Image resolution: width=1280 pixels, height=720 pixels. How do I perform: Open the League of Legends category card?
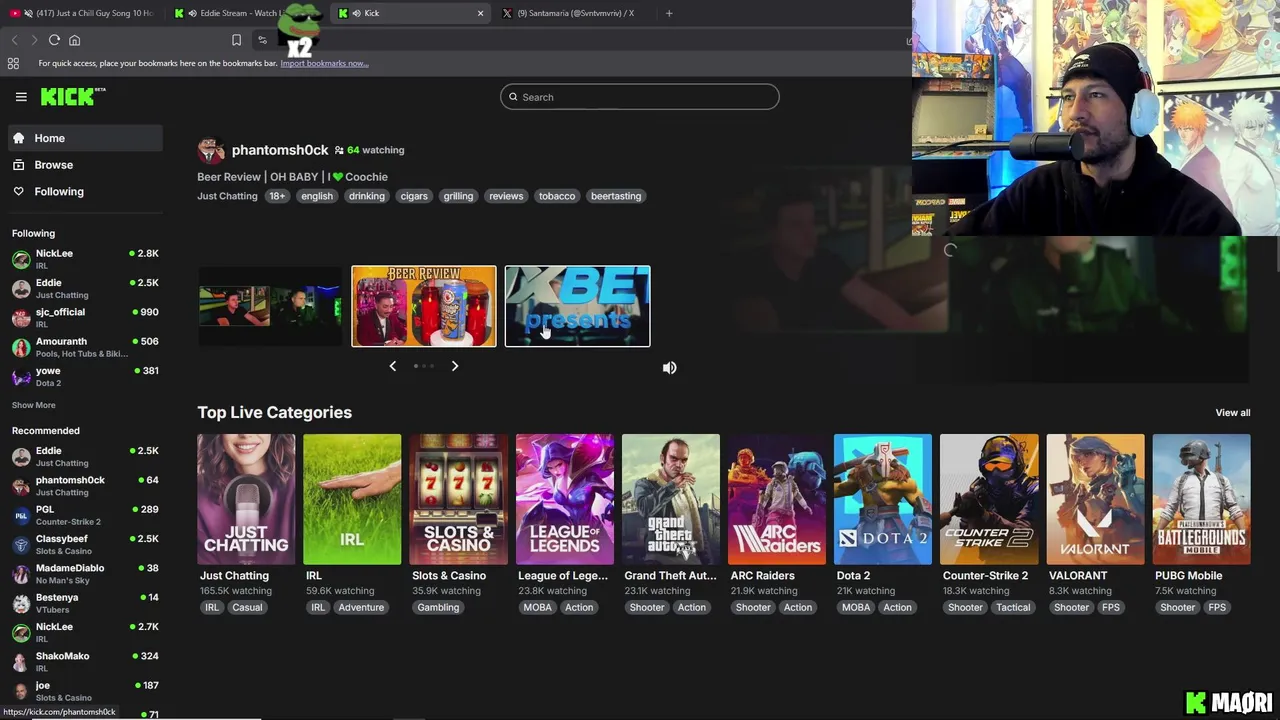pyautogui.click(x=565, y=499)
